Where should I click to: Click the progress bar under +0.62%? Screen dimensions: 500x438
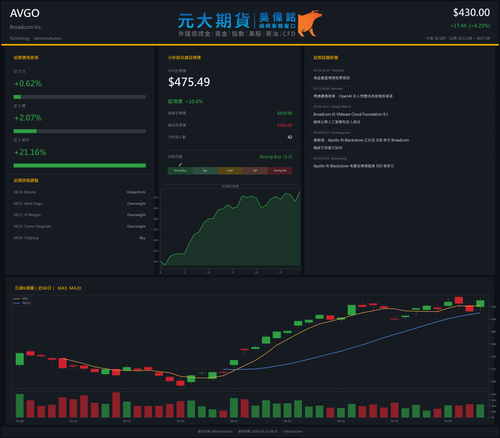[80, 97]
